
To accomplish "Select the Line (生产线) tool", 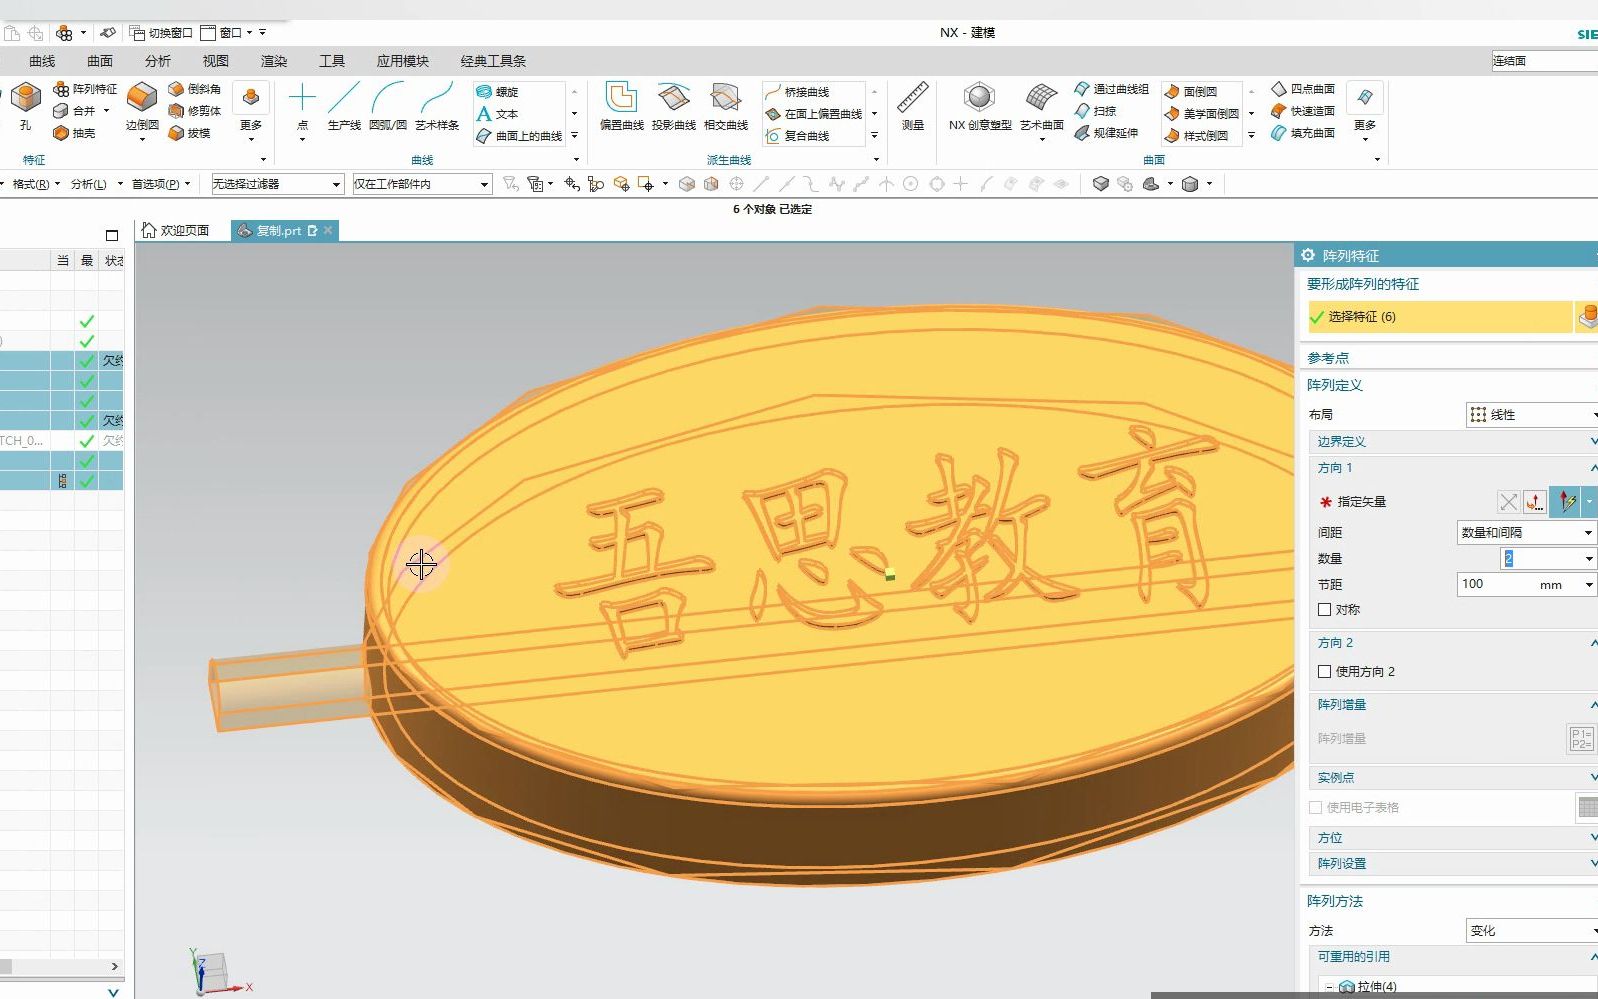I will click(344, 106).
